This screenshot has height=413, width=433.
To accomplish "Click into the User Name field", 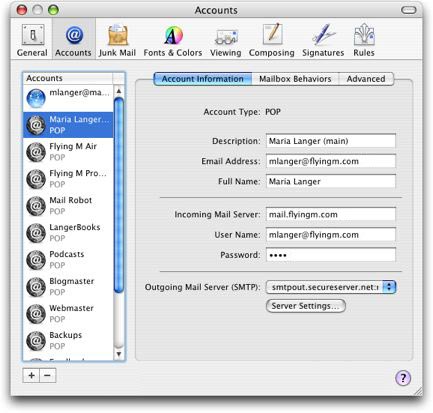I will pos(331,235).
